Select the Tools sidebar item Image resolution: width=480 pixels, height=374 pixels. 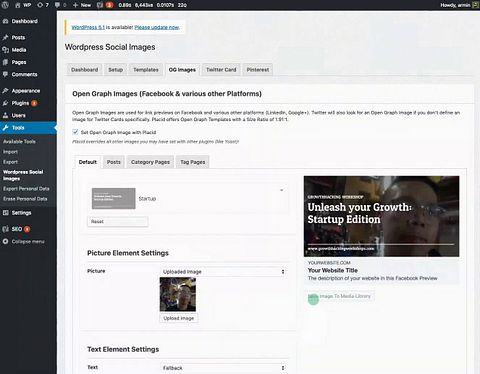pos(28,128)
